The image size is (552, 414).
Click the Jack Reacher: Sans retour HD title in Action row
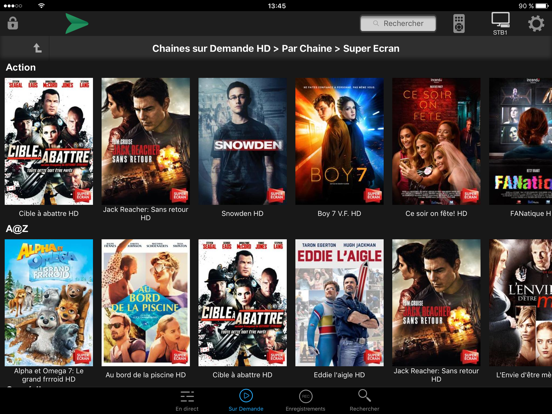click(x=146, y=214)
